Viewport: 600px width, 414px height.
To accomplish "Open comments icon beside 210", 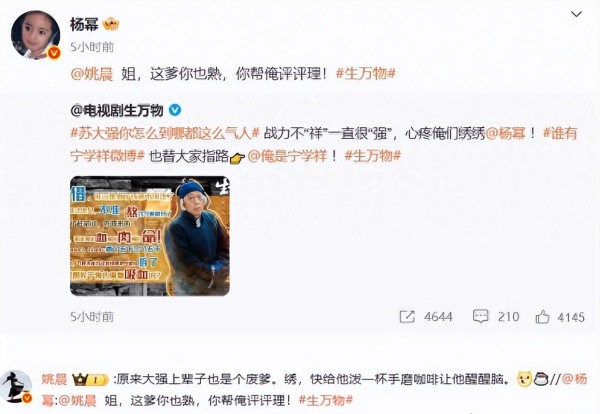I will [x=481, y=317].
